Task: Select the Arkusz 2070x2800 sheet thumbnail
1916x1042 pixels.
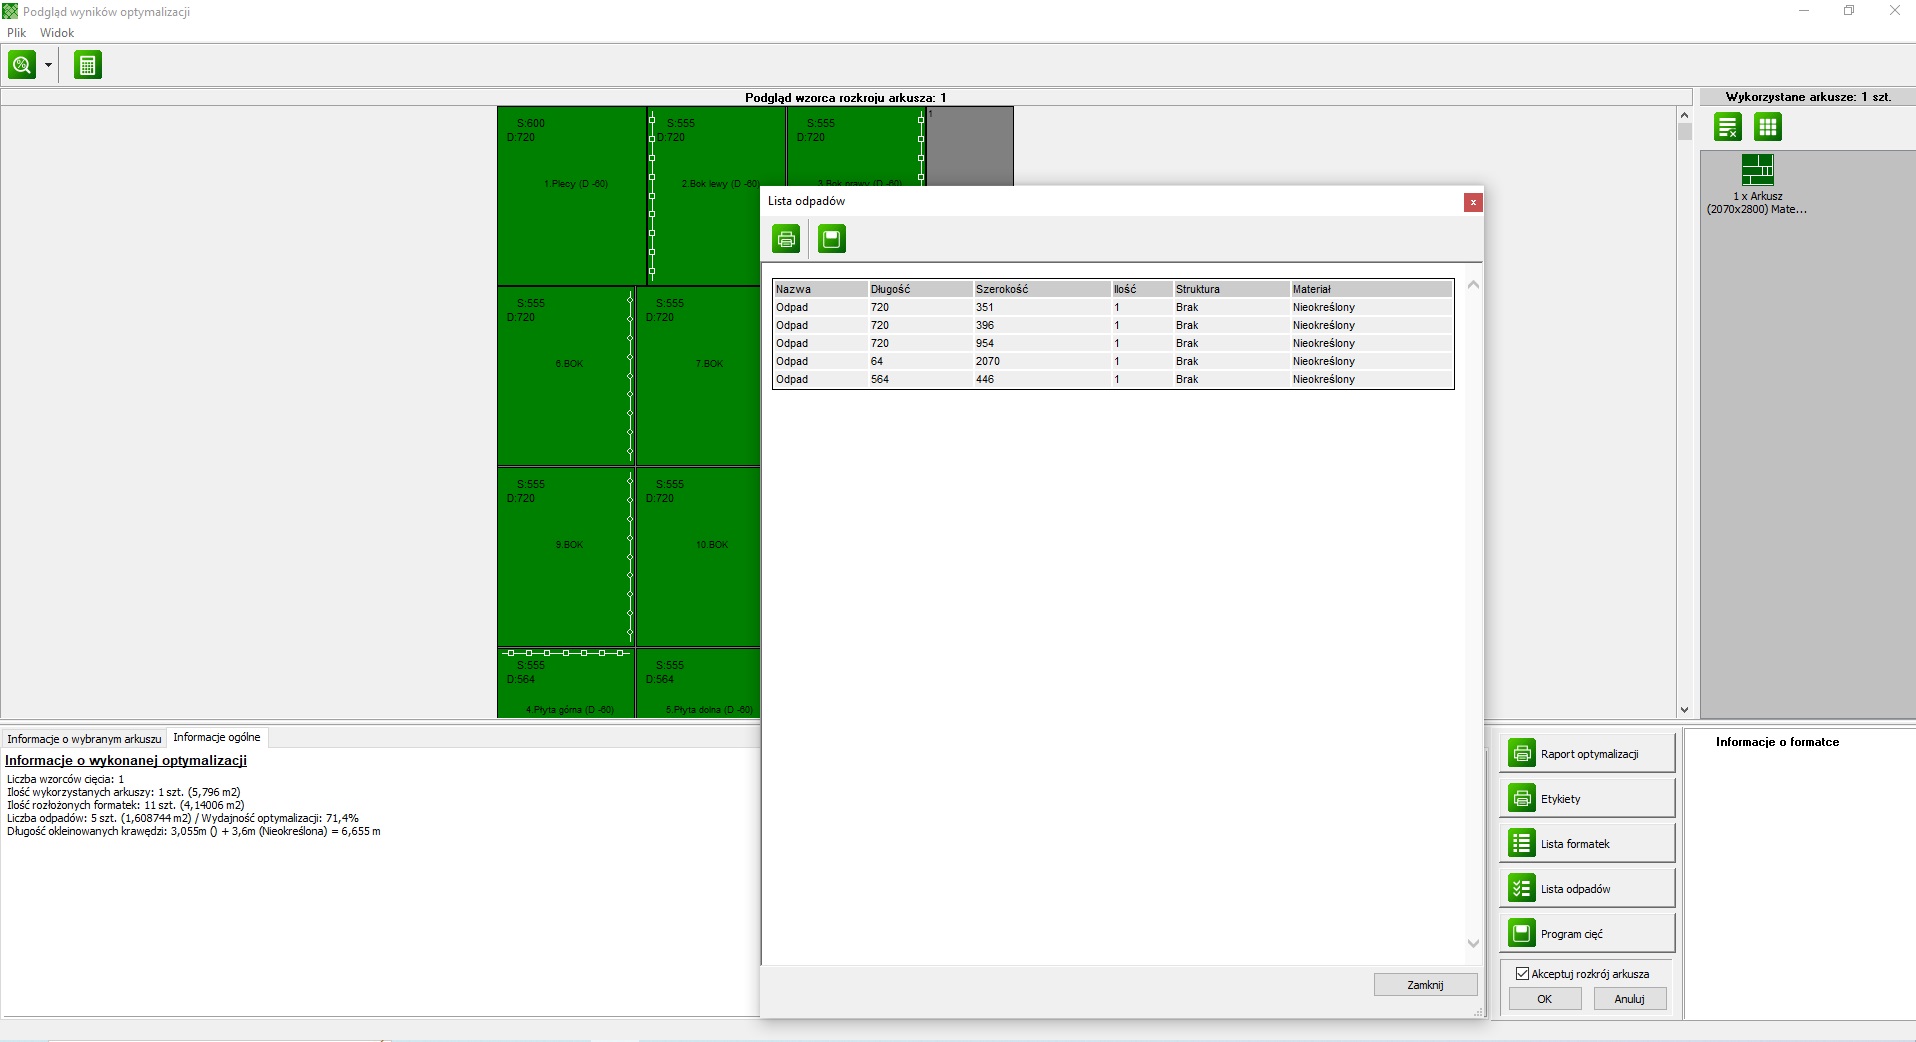Action: click(1757, 171)
